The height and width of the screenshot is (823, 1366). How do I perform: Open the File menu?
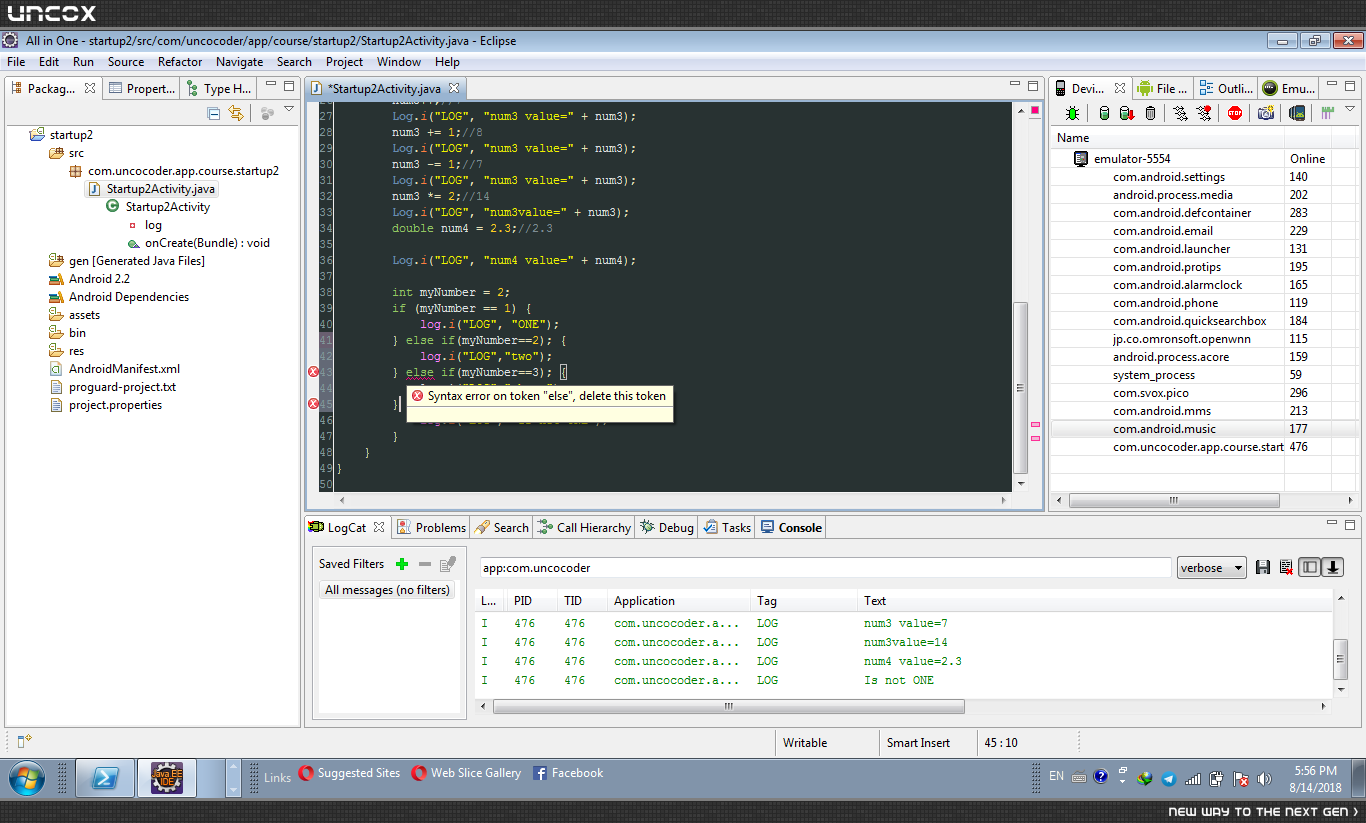pos(16,61)
